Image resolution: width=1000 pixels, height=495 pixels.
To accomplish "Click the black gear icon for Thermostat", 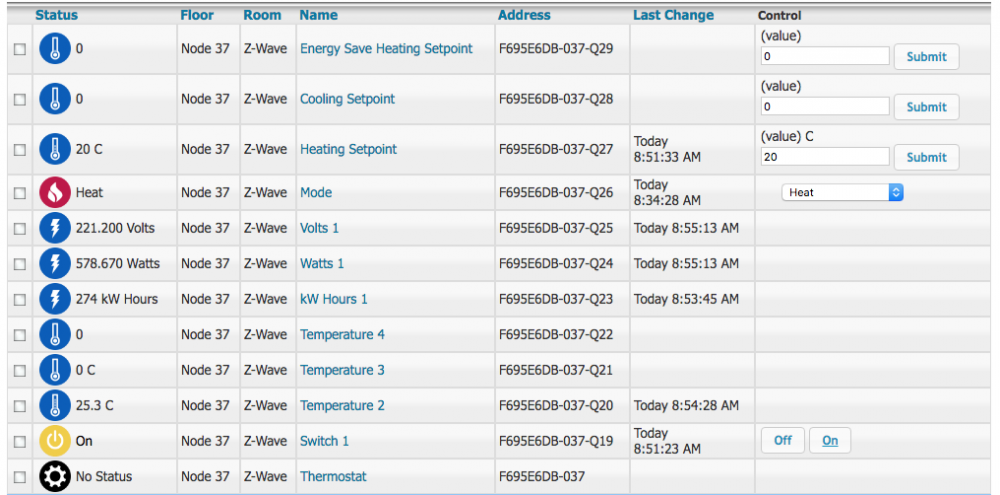I will click(x=55, y=476).
